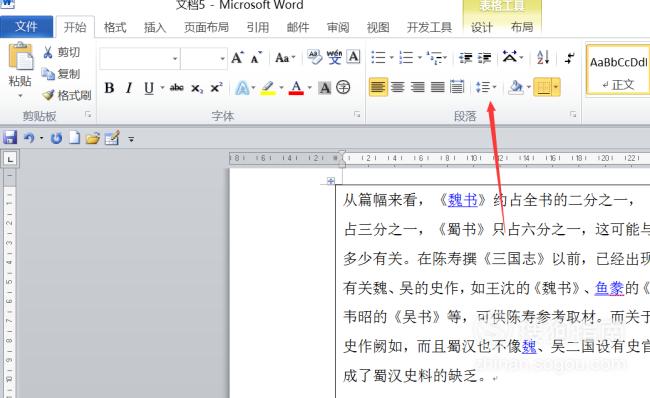Switch to the Developer (开发工具) tab
The image size is (650, 398).
pos(429,27)
